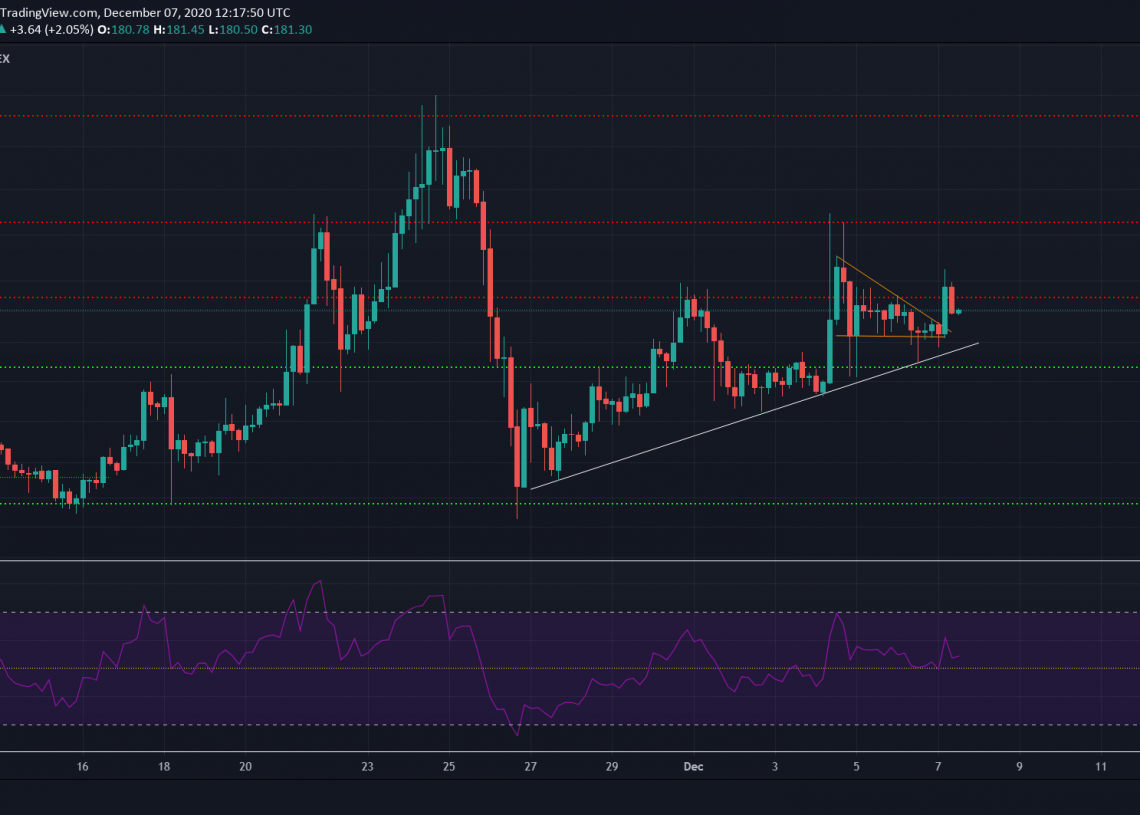The width and height of the screenshot is (1140, 815).
Task: Click the '20' date on time axis
Action: click(246, 767)
